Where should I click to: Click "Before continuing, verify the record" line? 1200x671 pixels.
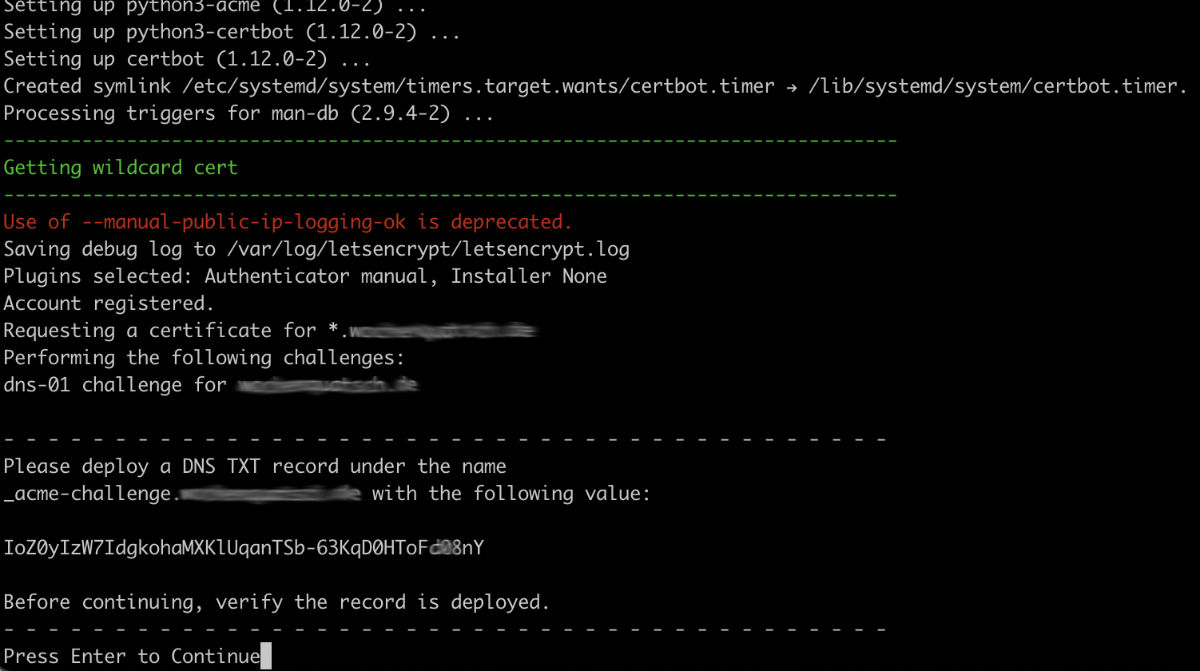pos(277,602)
